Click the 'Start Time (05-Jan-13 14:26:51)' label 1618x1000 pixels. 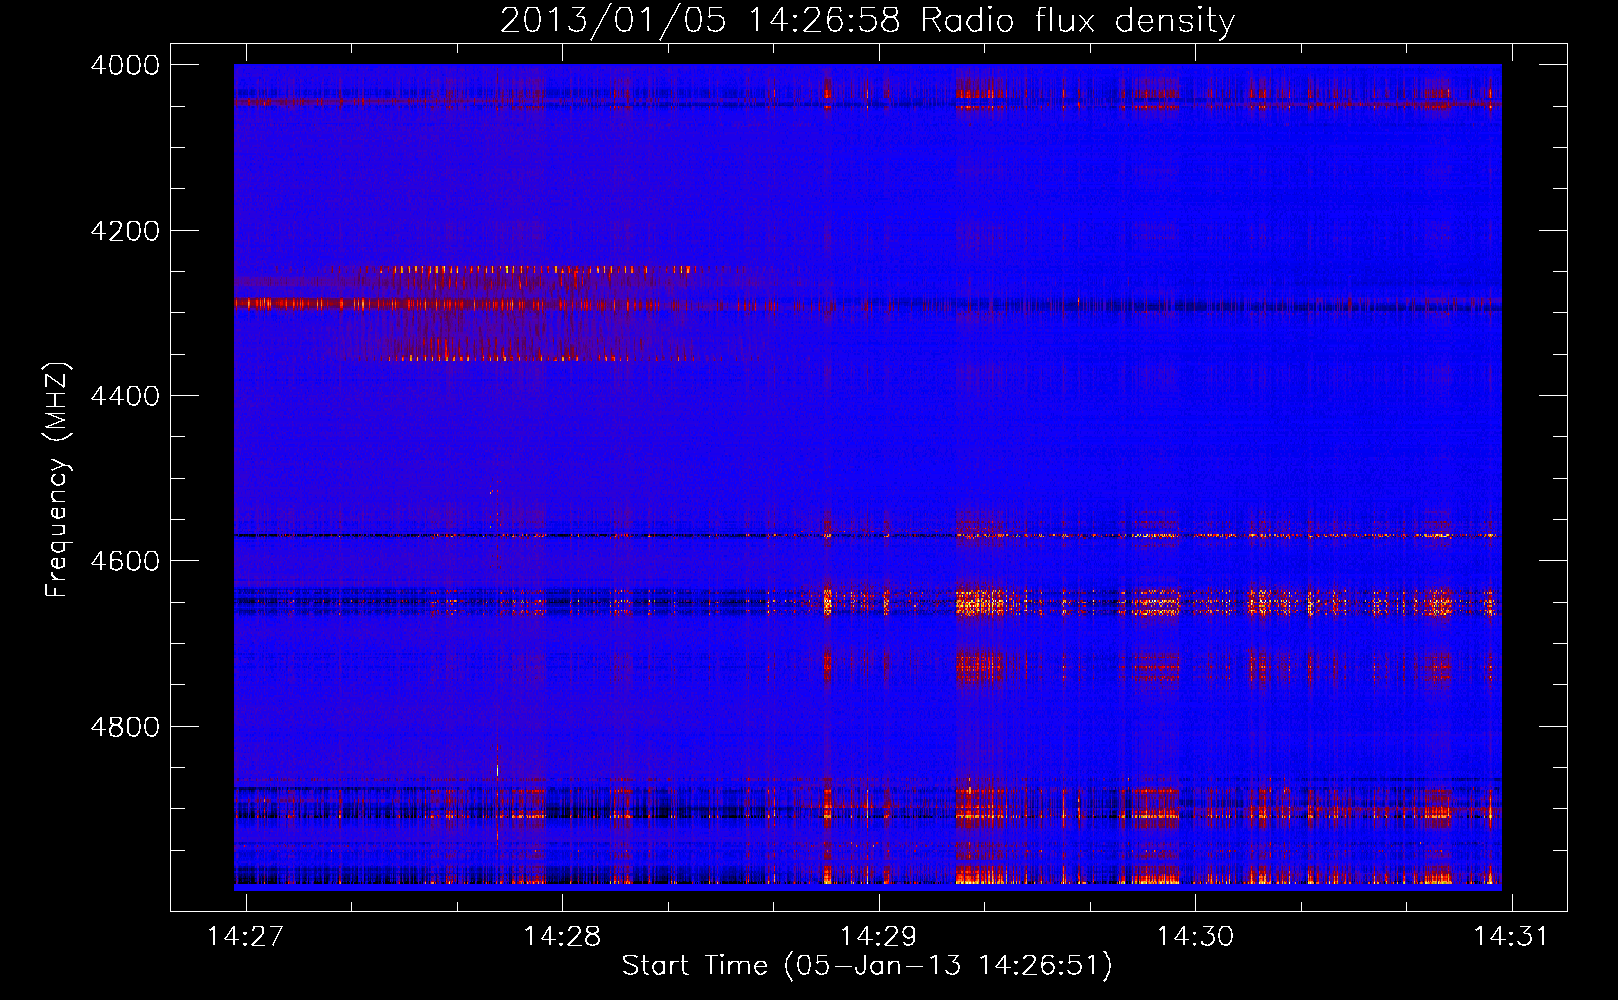867,966
